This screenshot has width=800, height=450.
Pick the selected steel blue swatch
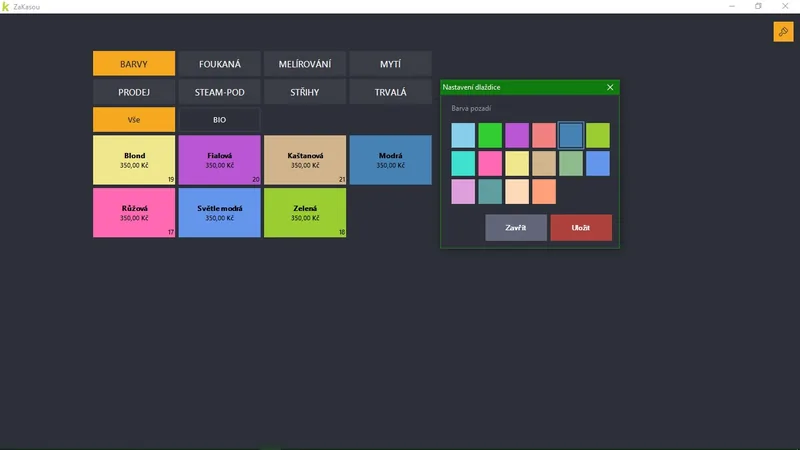[570, 135]
